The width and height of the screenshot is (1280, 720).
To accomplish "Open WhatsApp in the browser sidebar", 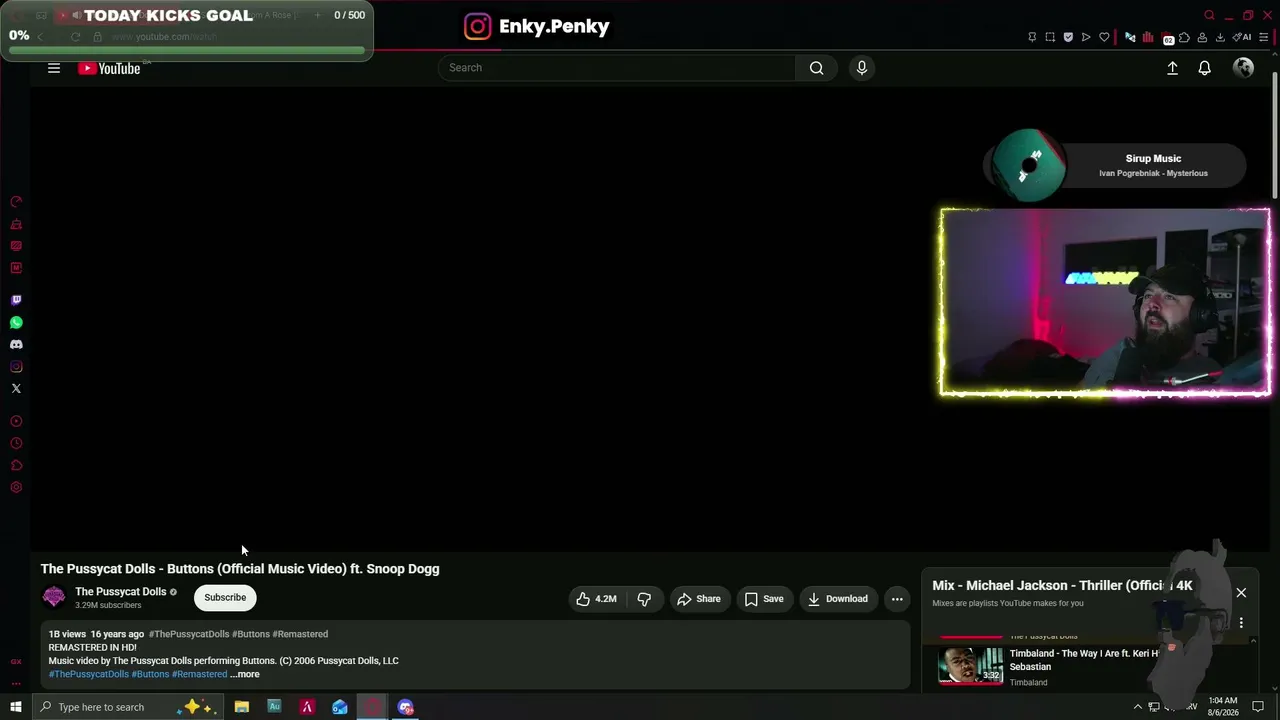I will [x=16, y=323].
